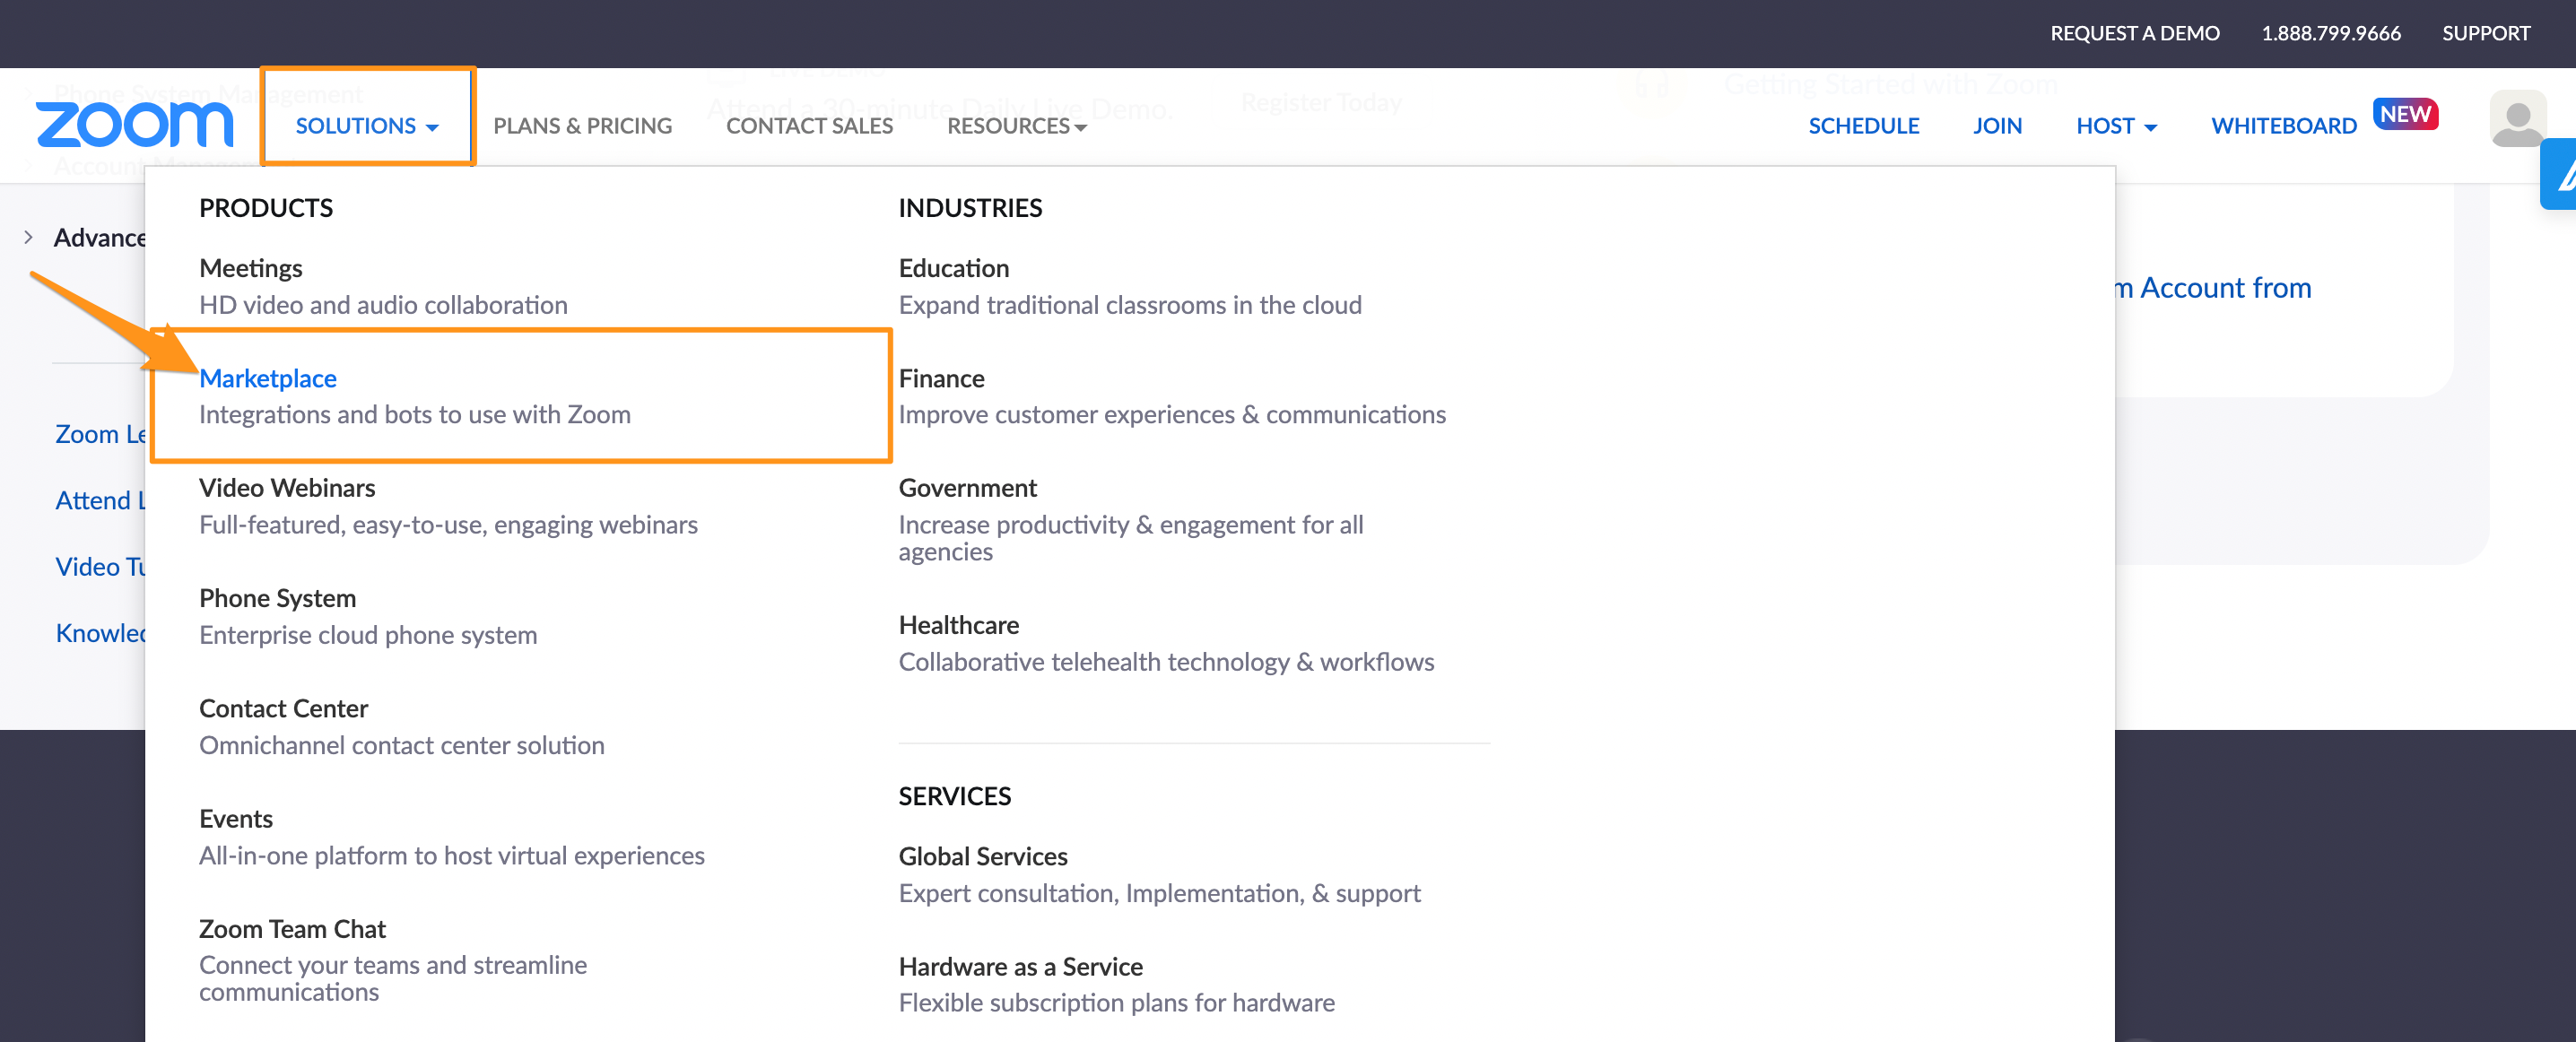Open Events product page
The image size is (2576, 1042).
point(235,819)
